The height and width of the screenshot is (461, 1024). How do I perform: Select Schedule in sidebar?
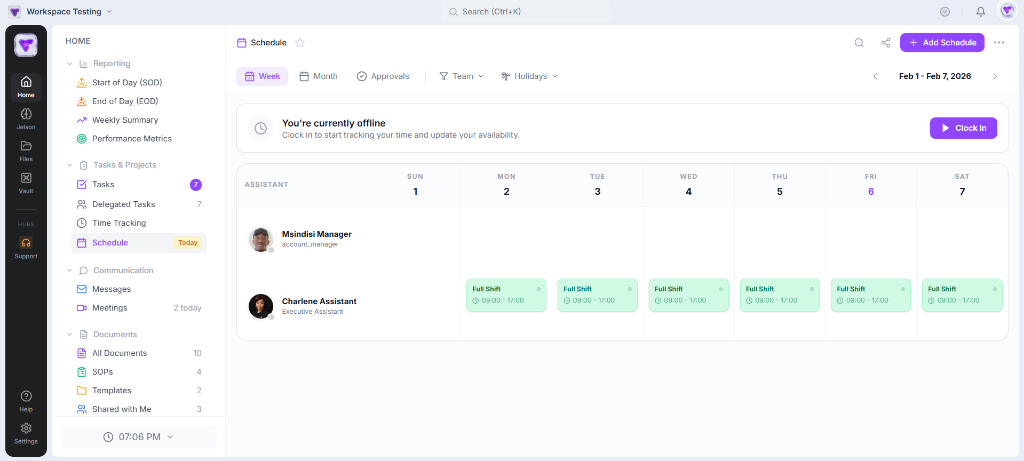coord(138,243)
